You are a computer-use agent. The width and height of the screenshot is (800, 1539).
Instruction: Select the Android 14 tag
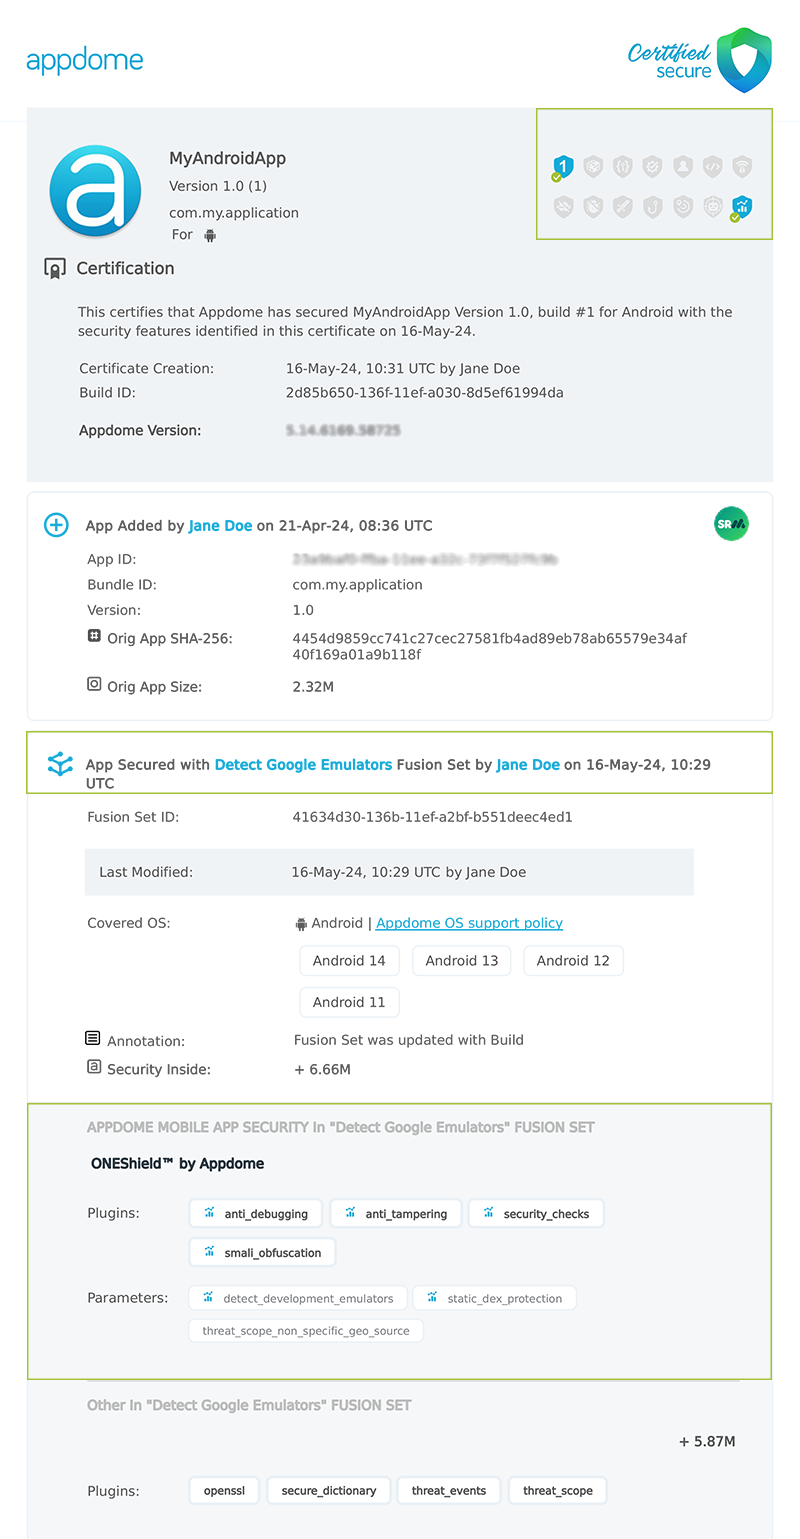[349, 961]
